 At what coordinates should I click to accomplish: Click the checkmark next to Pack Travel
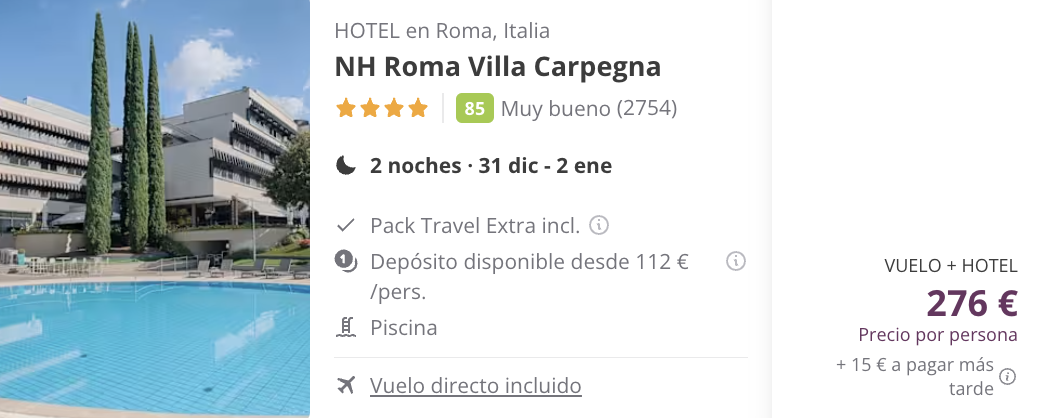346,226
